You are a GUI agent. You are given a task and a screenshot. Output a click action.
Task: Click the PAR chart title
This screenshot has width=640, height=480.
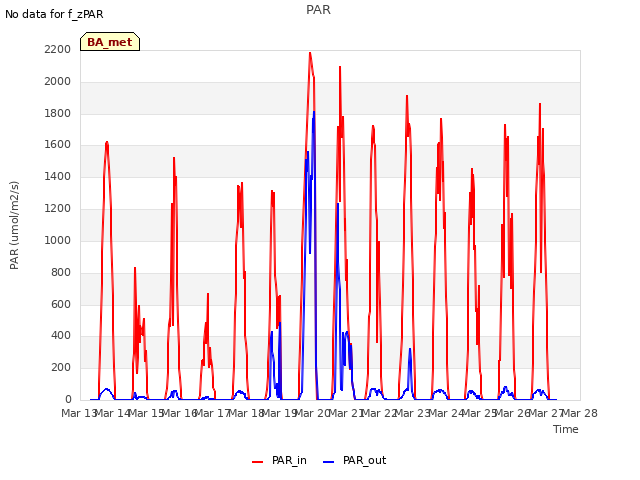[318, 10]
